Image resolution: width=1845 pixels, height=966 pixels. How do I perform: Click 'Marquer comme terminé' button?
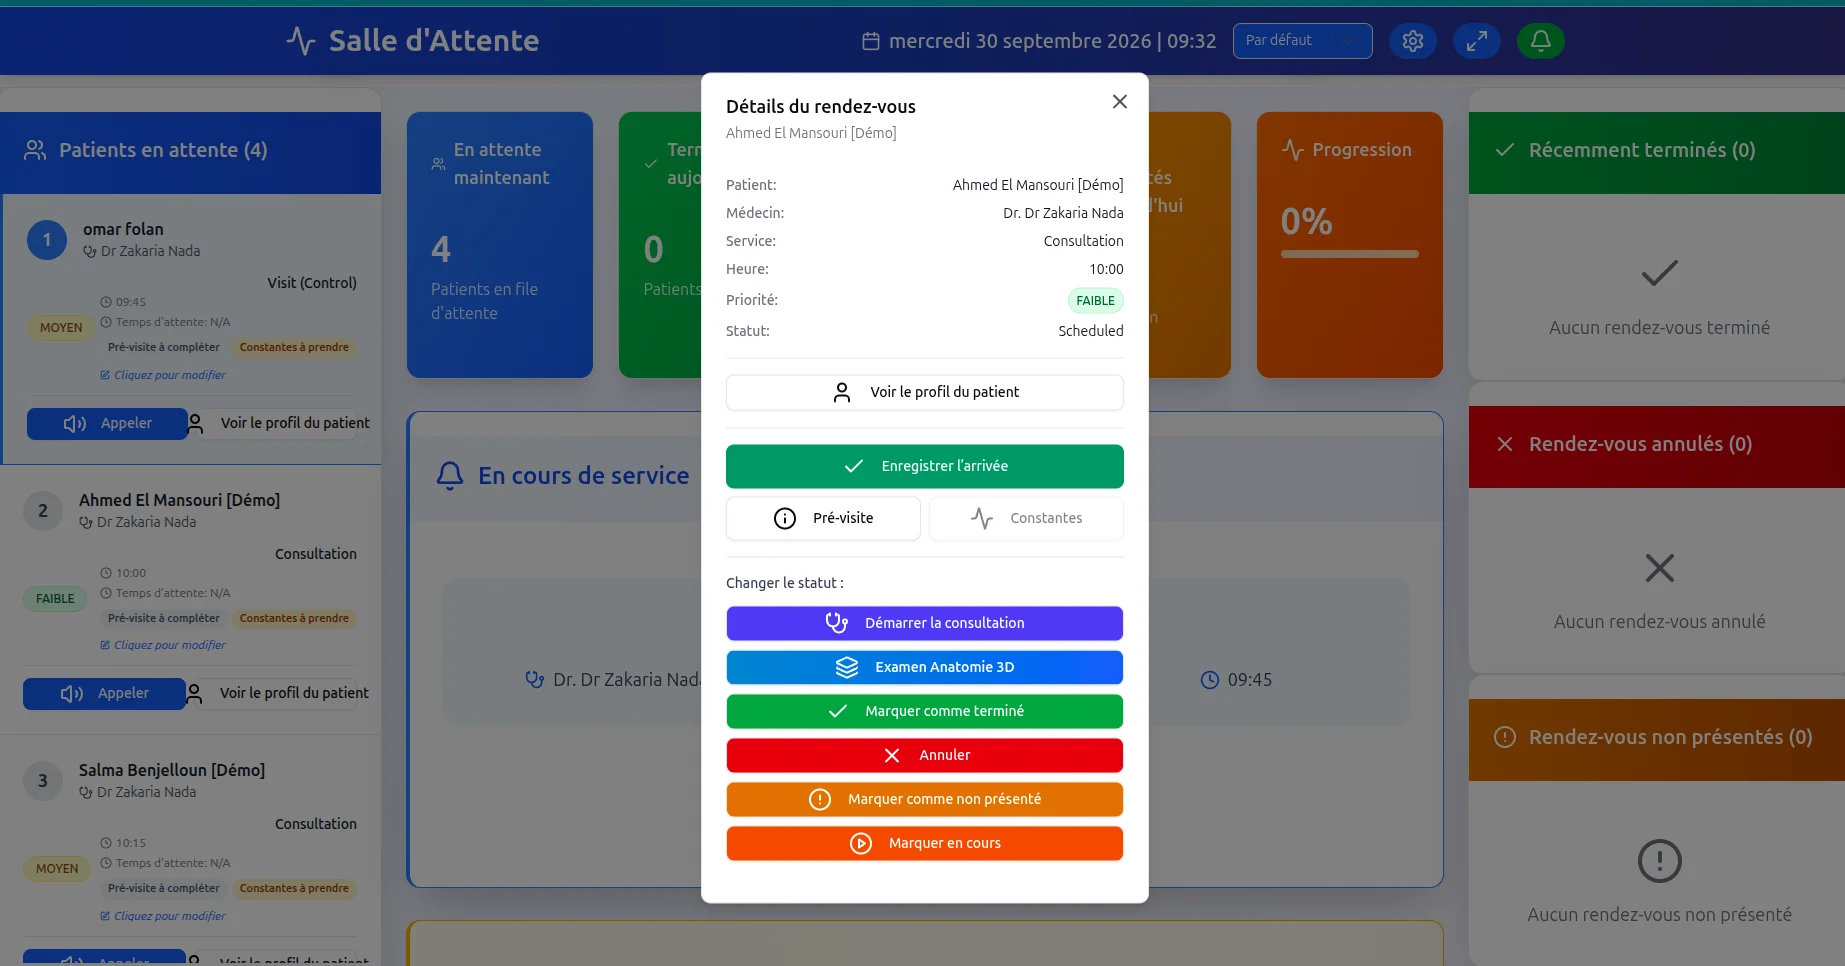pyautogui.click(x=924, y=711)
